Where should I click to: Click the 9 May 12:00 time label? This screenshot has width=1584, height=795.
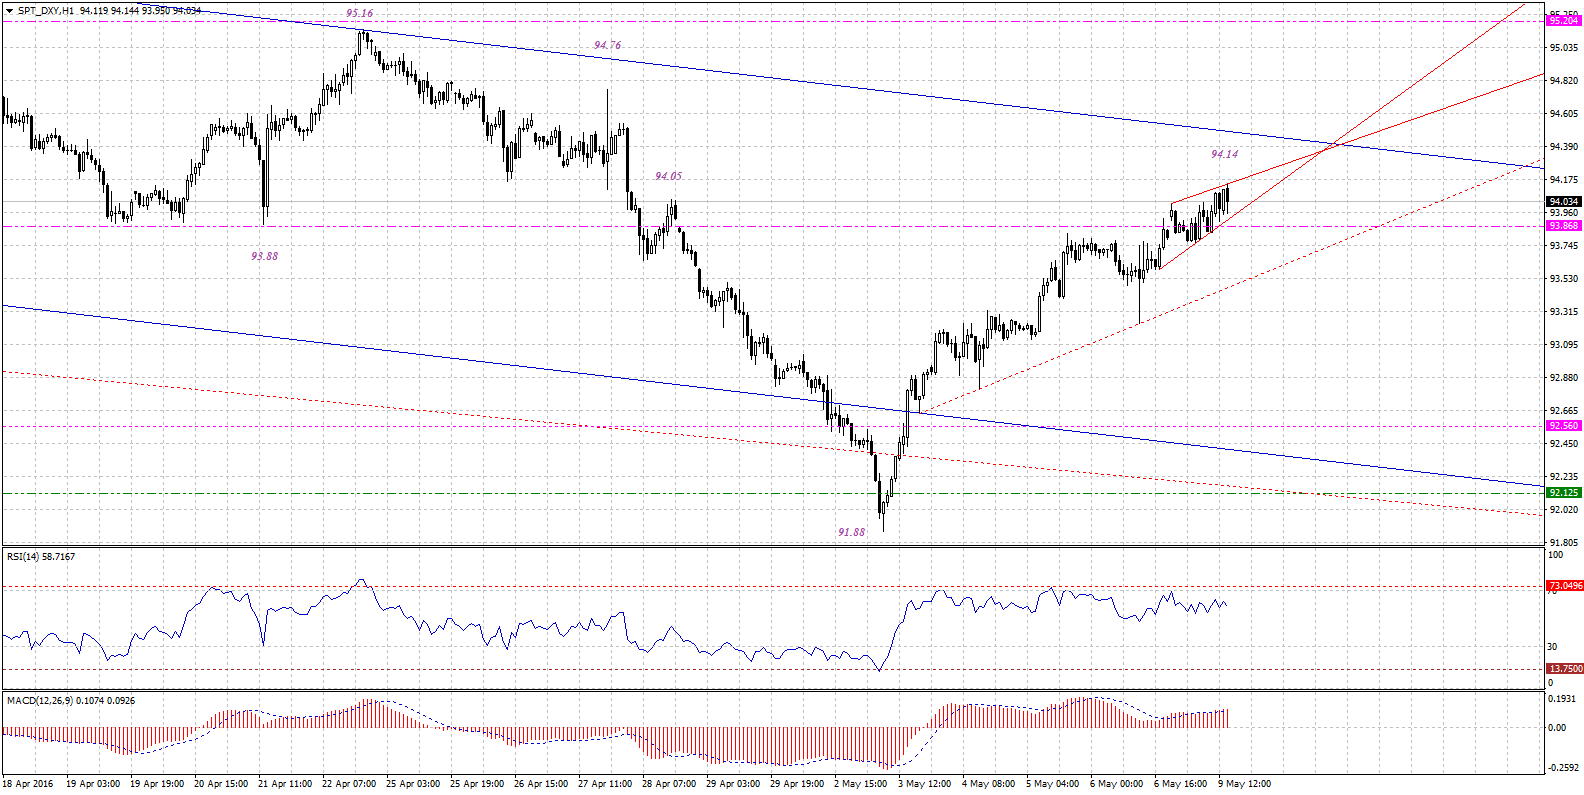point(1245,784)
